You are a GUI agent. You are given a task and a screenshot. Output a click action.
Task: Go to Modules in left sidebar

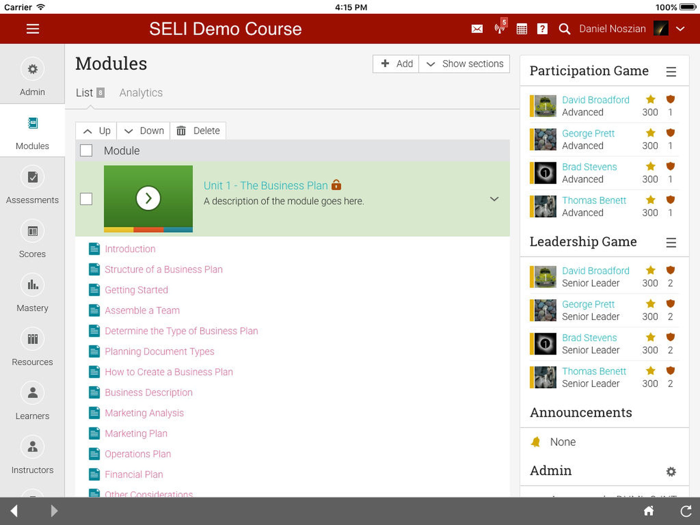[32, 131]
